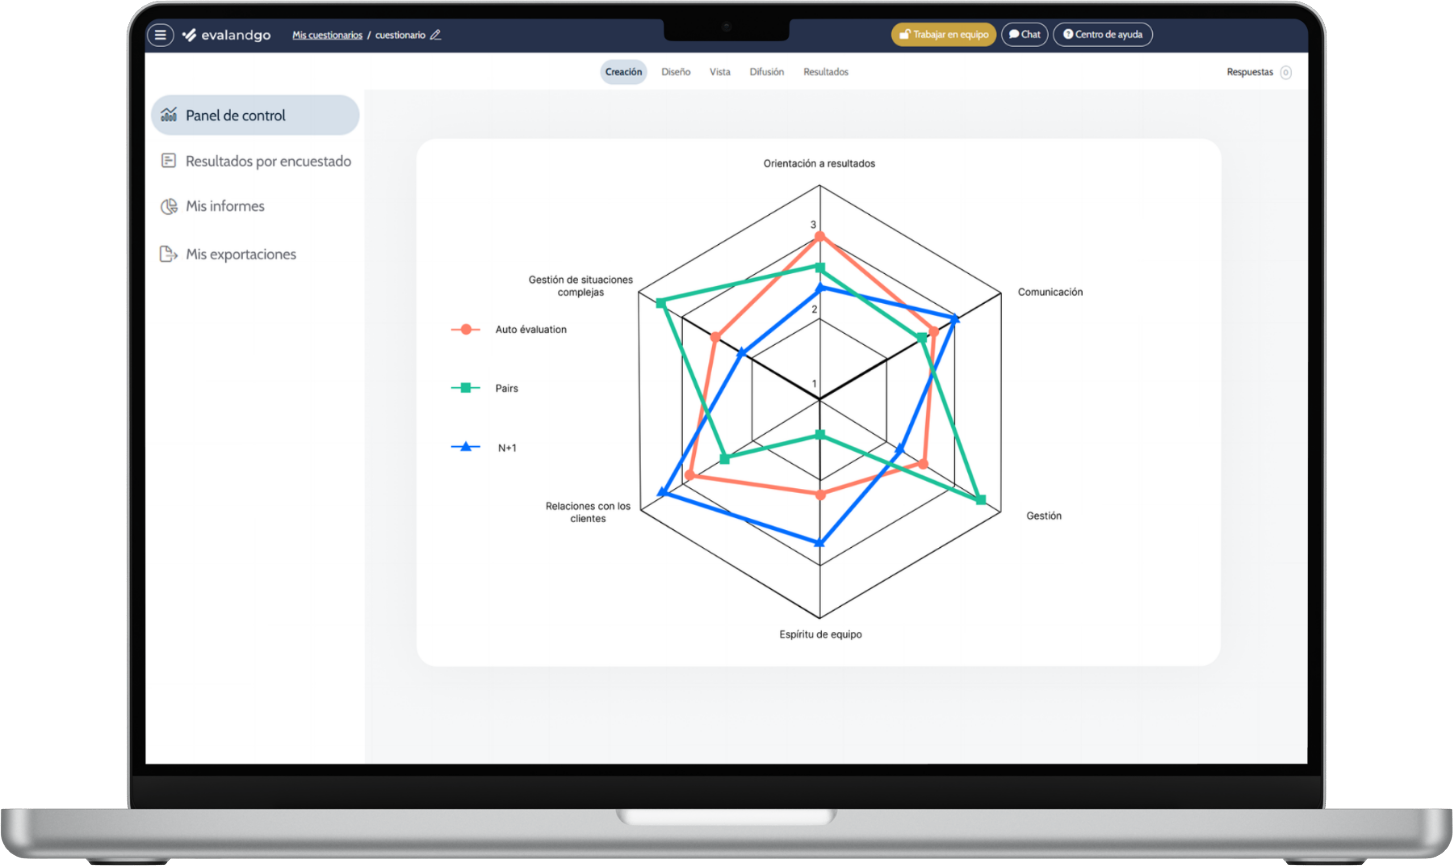Click the evalandgo logo
The height and width of the screenshot is (866, 1454).
click(x=226, y=35)
